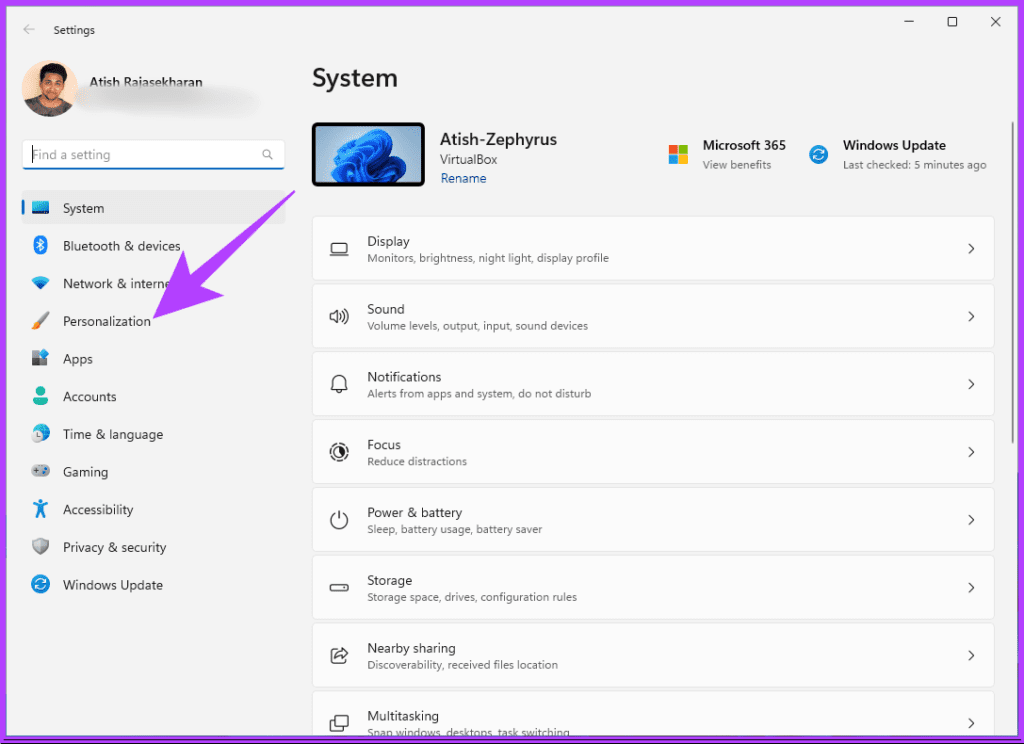1024x744 pixels.
Task: Expand Nearby sharing chevron
Action: pyautogui.click(x=971, y=655)
